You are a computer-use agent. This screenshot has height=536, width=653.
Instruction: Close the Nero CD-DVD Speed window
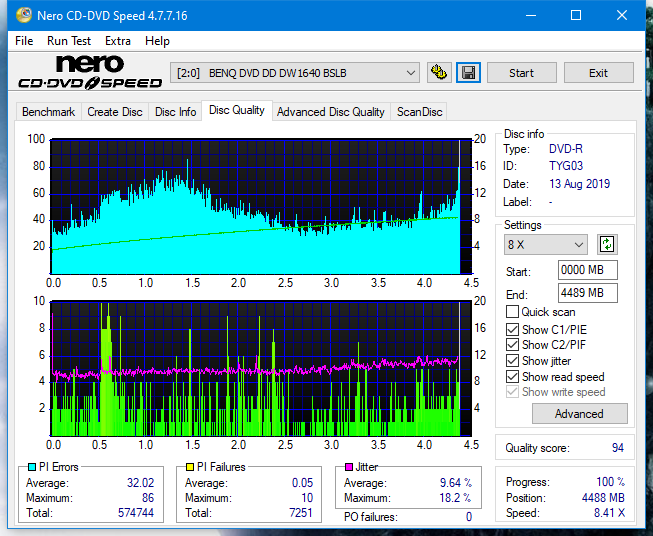pos(622,15)
